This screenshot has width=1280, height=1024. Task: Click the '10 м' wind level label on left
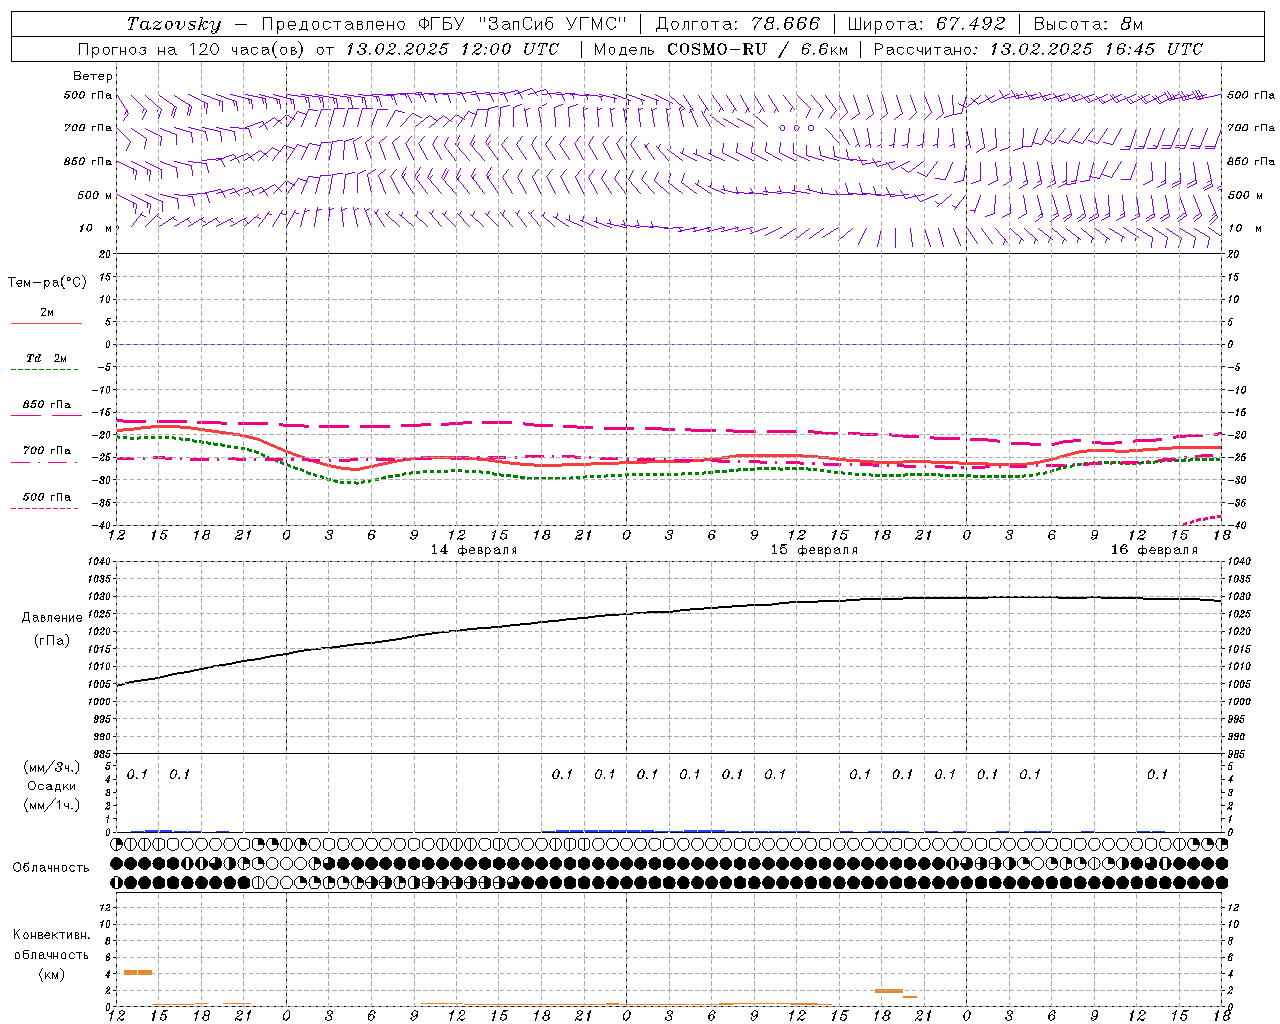[x=96, y=228]
